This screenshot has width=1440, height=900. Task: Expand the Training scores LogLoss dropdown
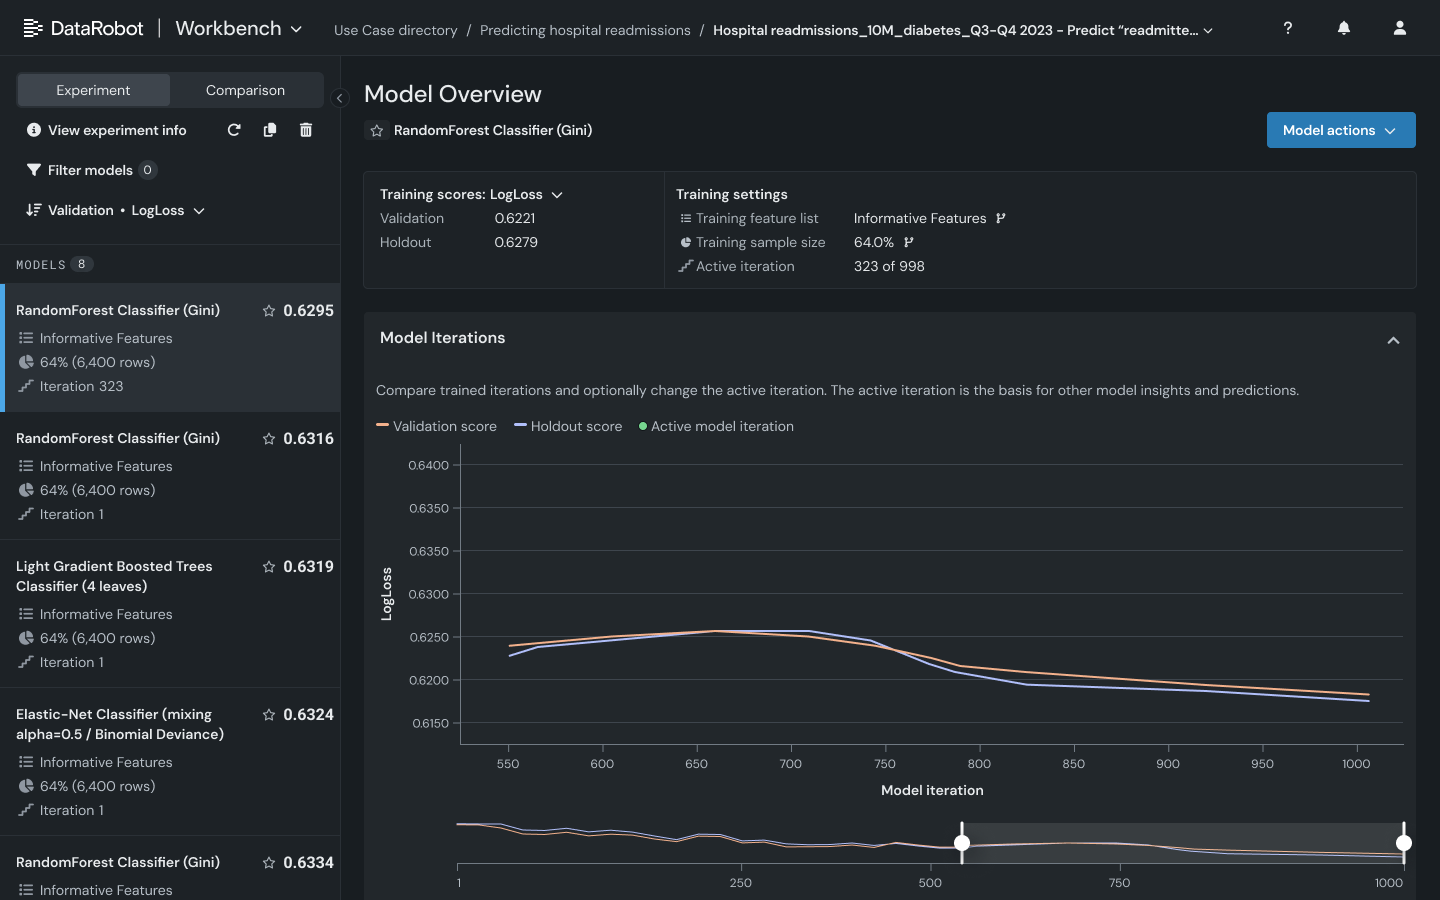(x=557, y=195)
